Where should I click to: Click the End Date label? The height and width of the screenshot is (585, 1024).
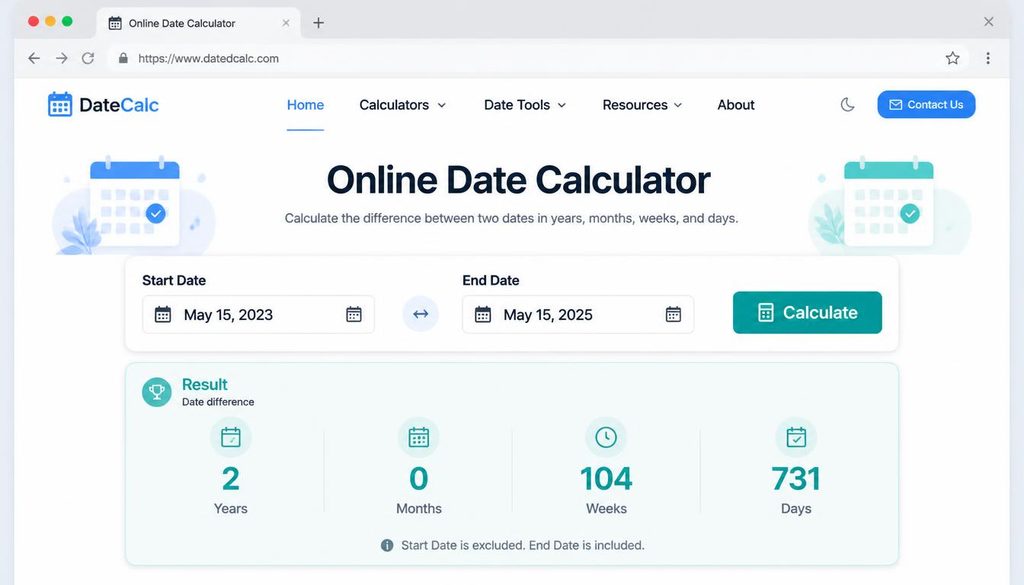click(490, 281)
